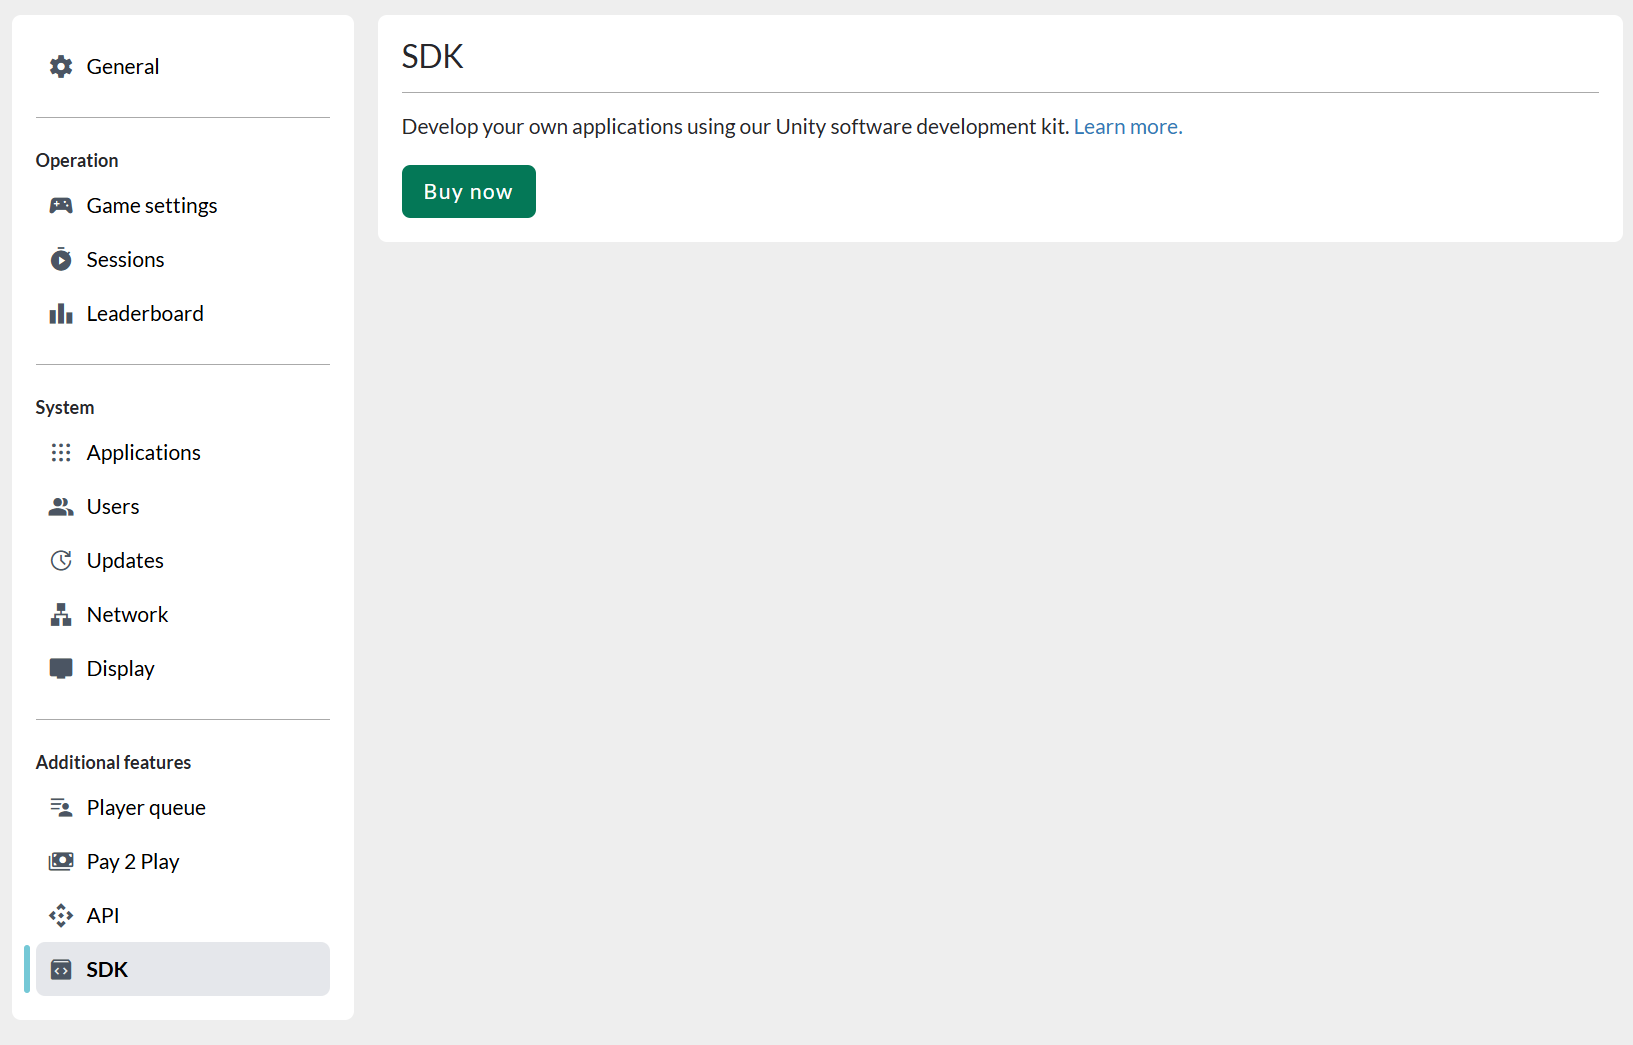Click the Buy now button

tap(468, 191)
